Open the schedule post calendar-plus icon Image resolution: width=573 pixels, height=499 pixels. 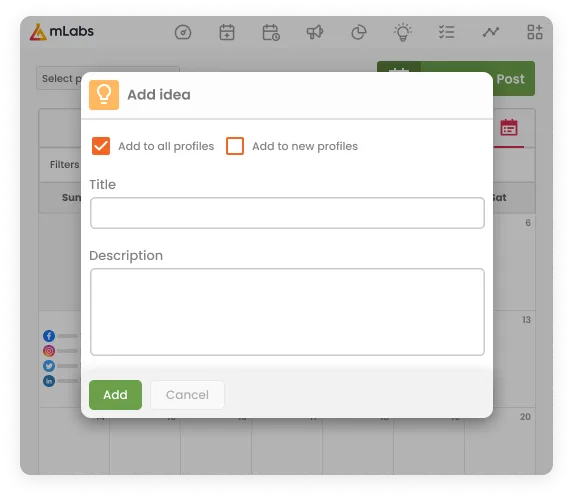point(227,32)
